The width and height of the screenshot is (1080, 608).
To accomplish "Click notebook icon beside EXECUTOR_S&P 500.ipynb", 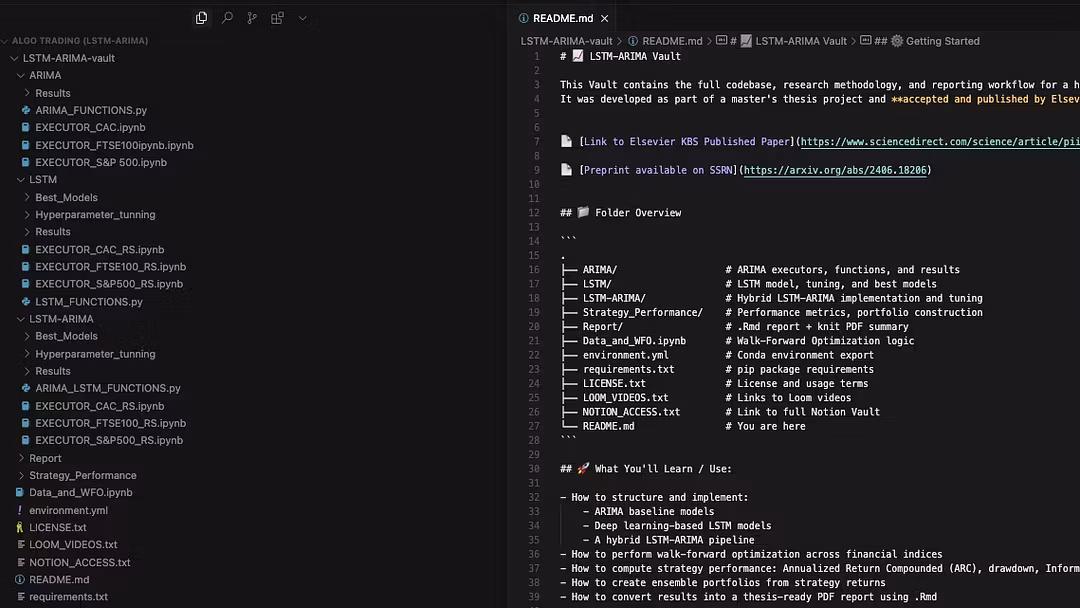I will pos(25,163).
